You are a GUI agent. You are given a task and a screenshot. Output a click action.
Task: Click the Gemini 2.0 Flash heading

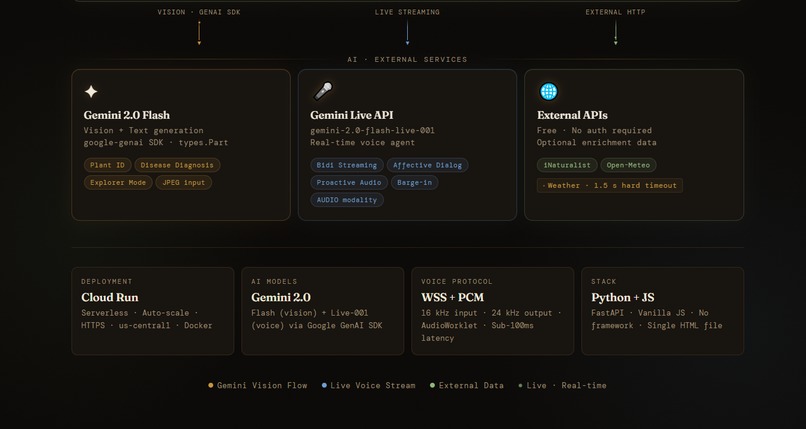[x=127, y=115]
